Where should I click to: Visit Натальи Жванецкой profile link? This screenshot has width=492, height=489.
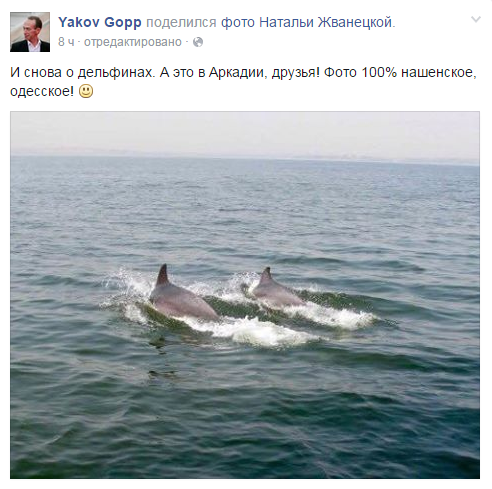(325, 22)
